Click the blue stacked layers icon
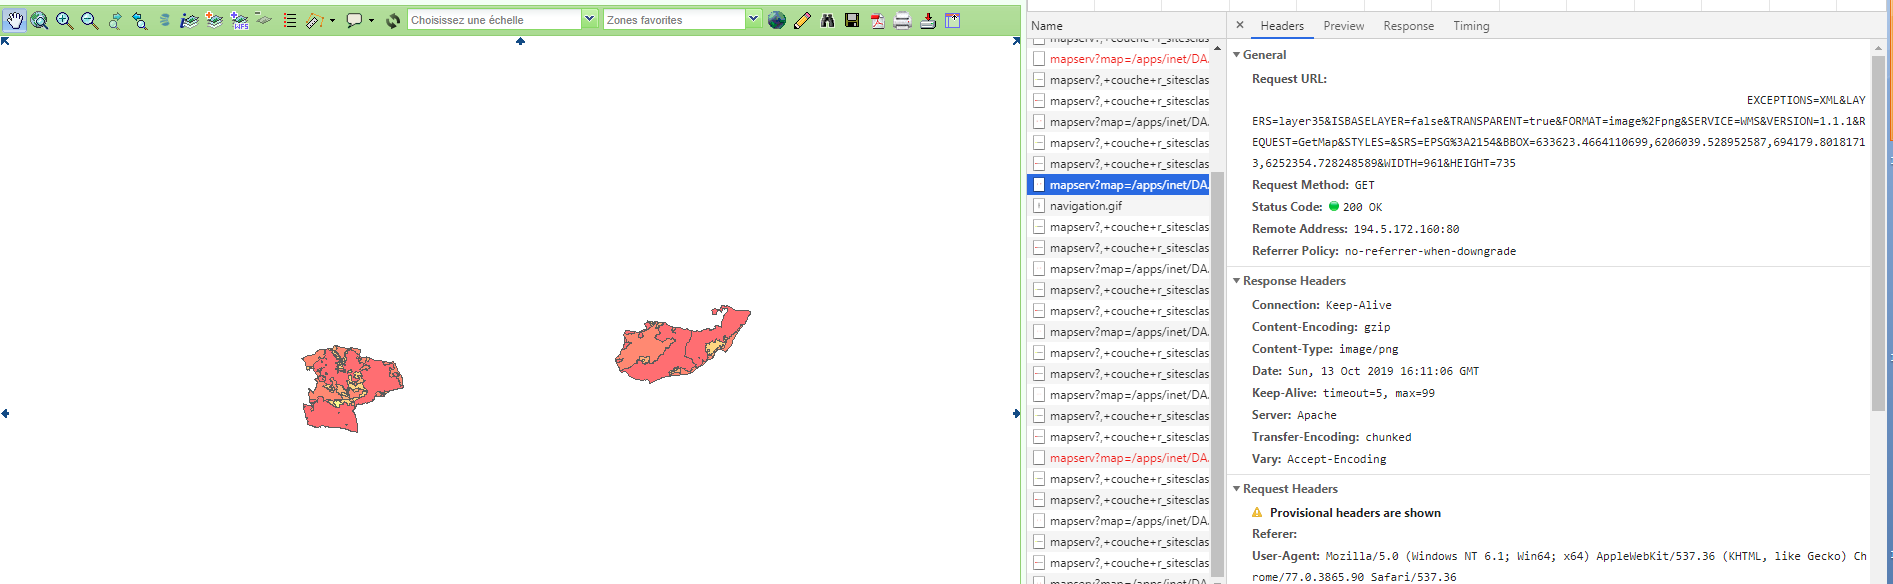Image resolution: width=1893 pixels, height=584 pixels. tap(165, 20)
